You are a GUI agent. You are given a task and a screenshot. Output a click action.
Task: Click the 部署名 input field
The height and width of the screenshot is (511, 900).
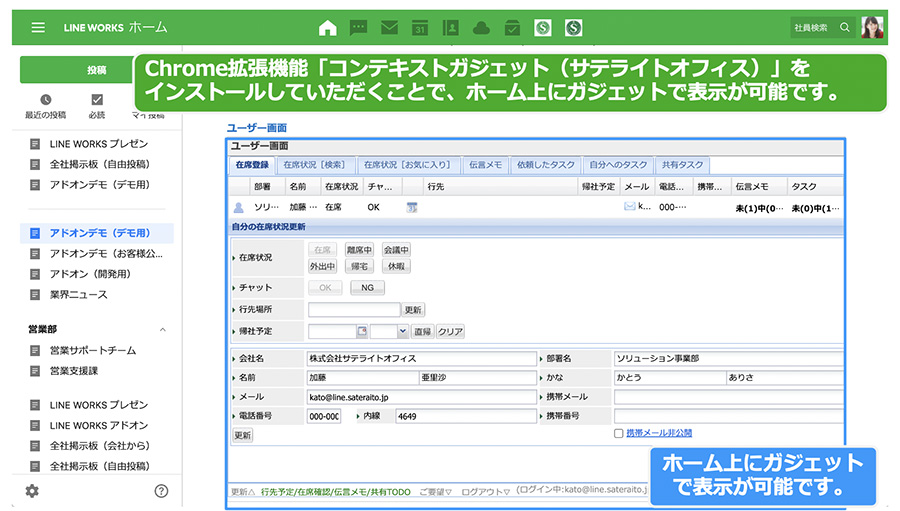coord(728,358)
